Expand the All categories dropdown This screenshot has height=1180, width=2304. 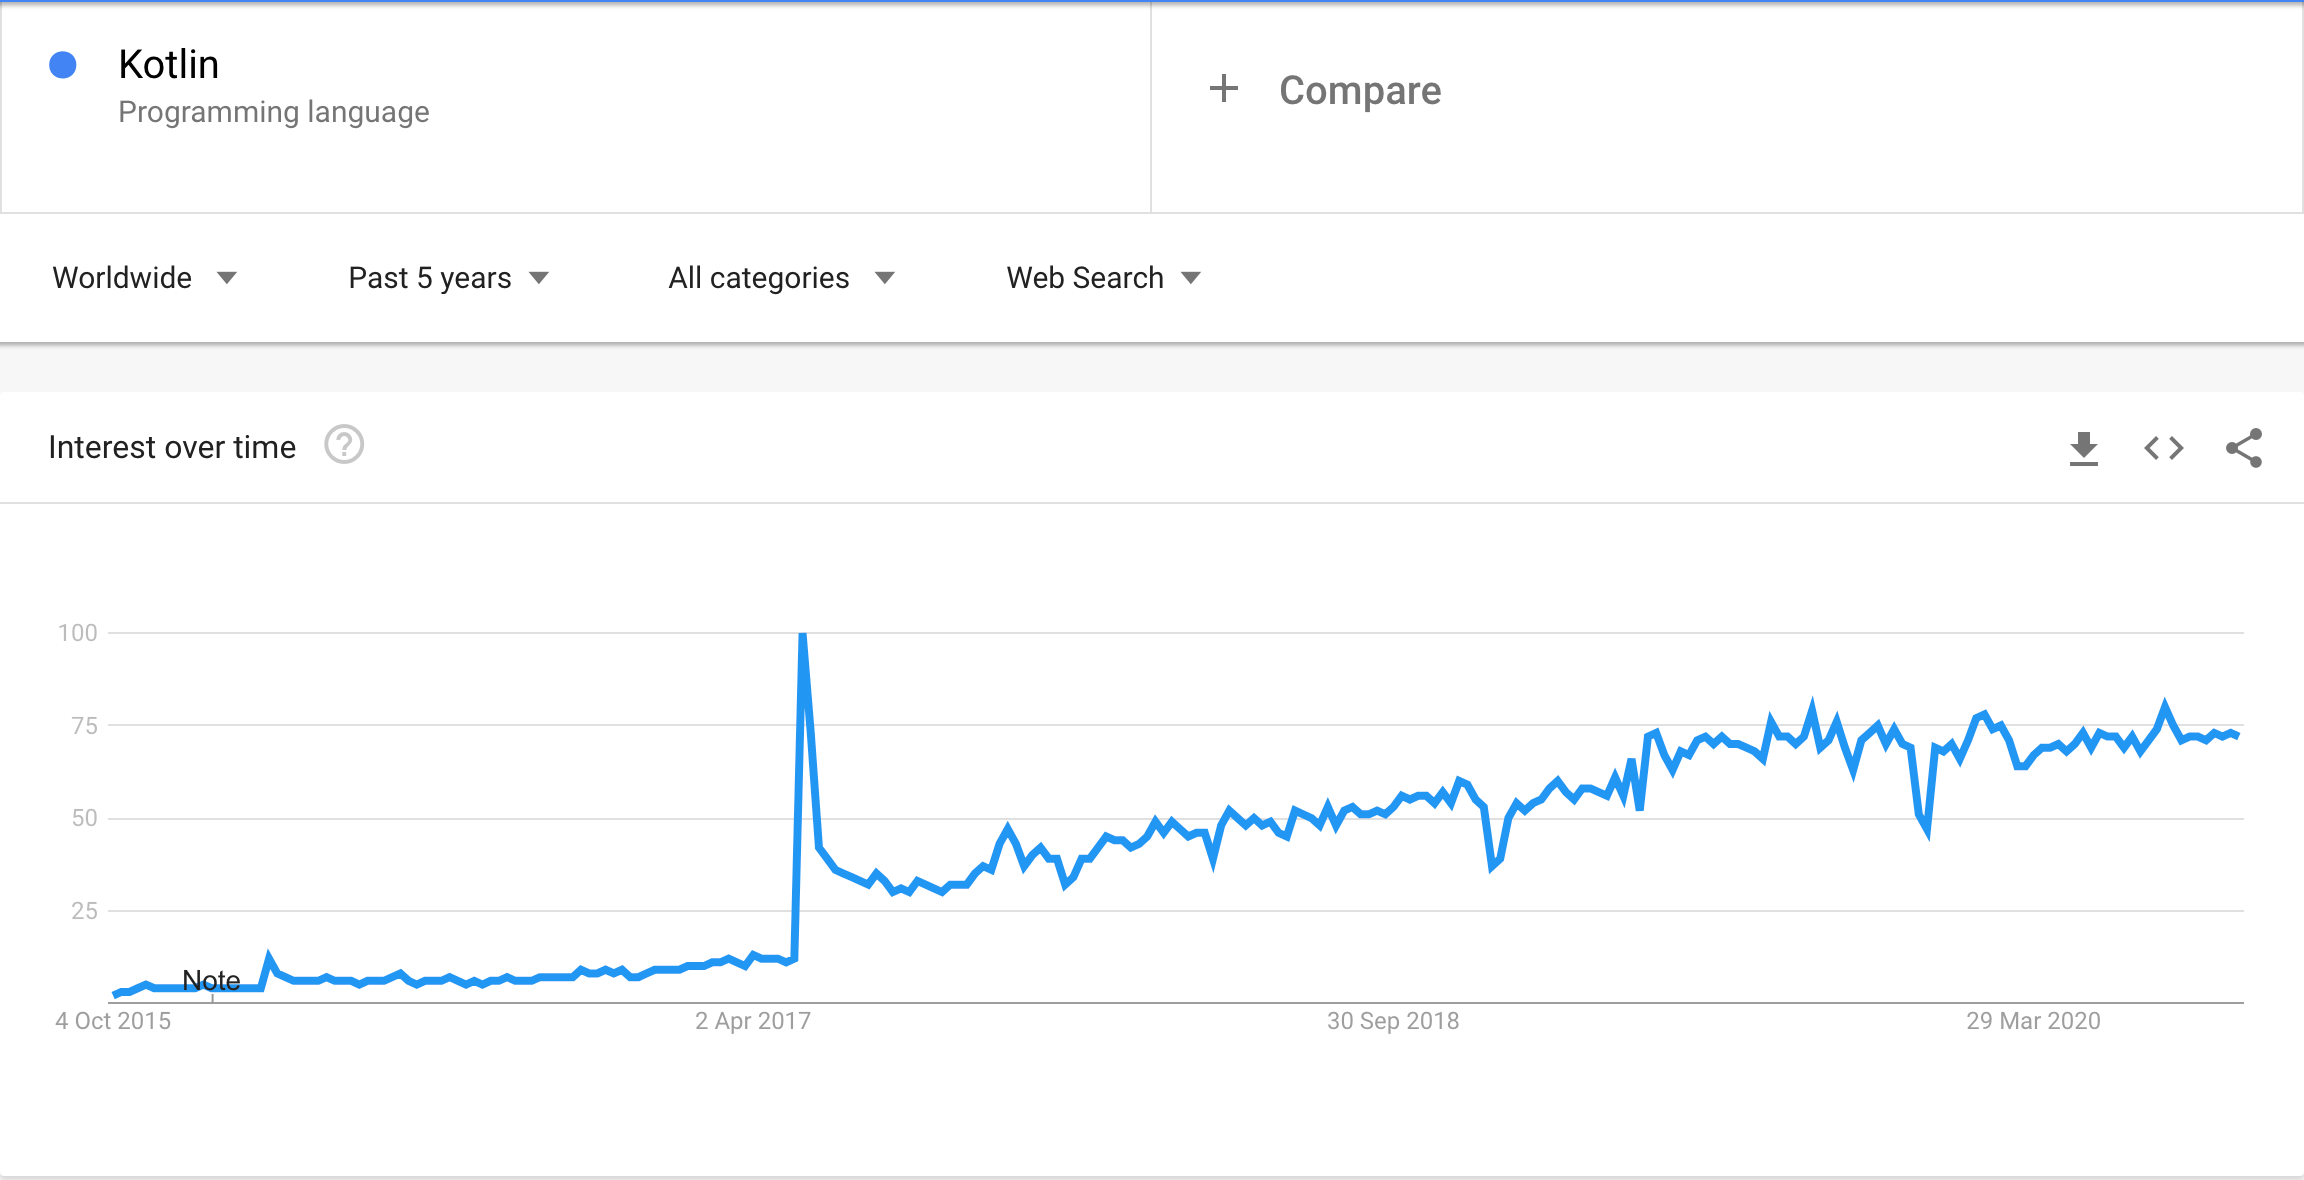pos(781,278)
